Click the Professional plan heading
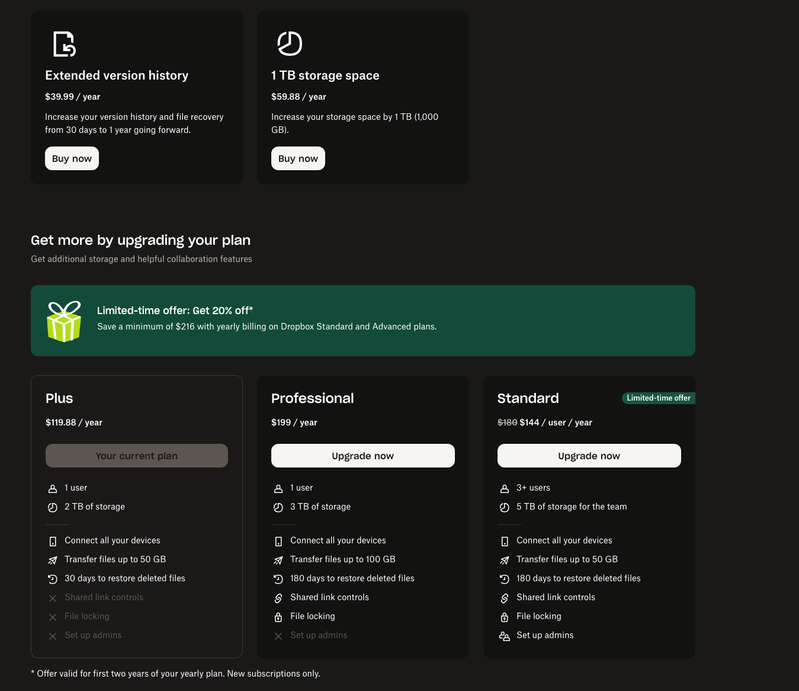Image resolution: width=799 pixels, height=691 pixels. 312,398
